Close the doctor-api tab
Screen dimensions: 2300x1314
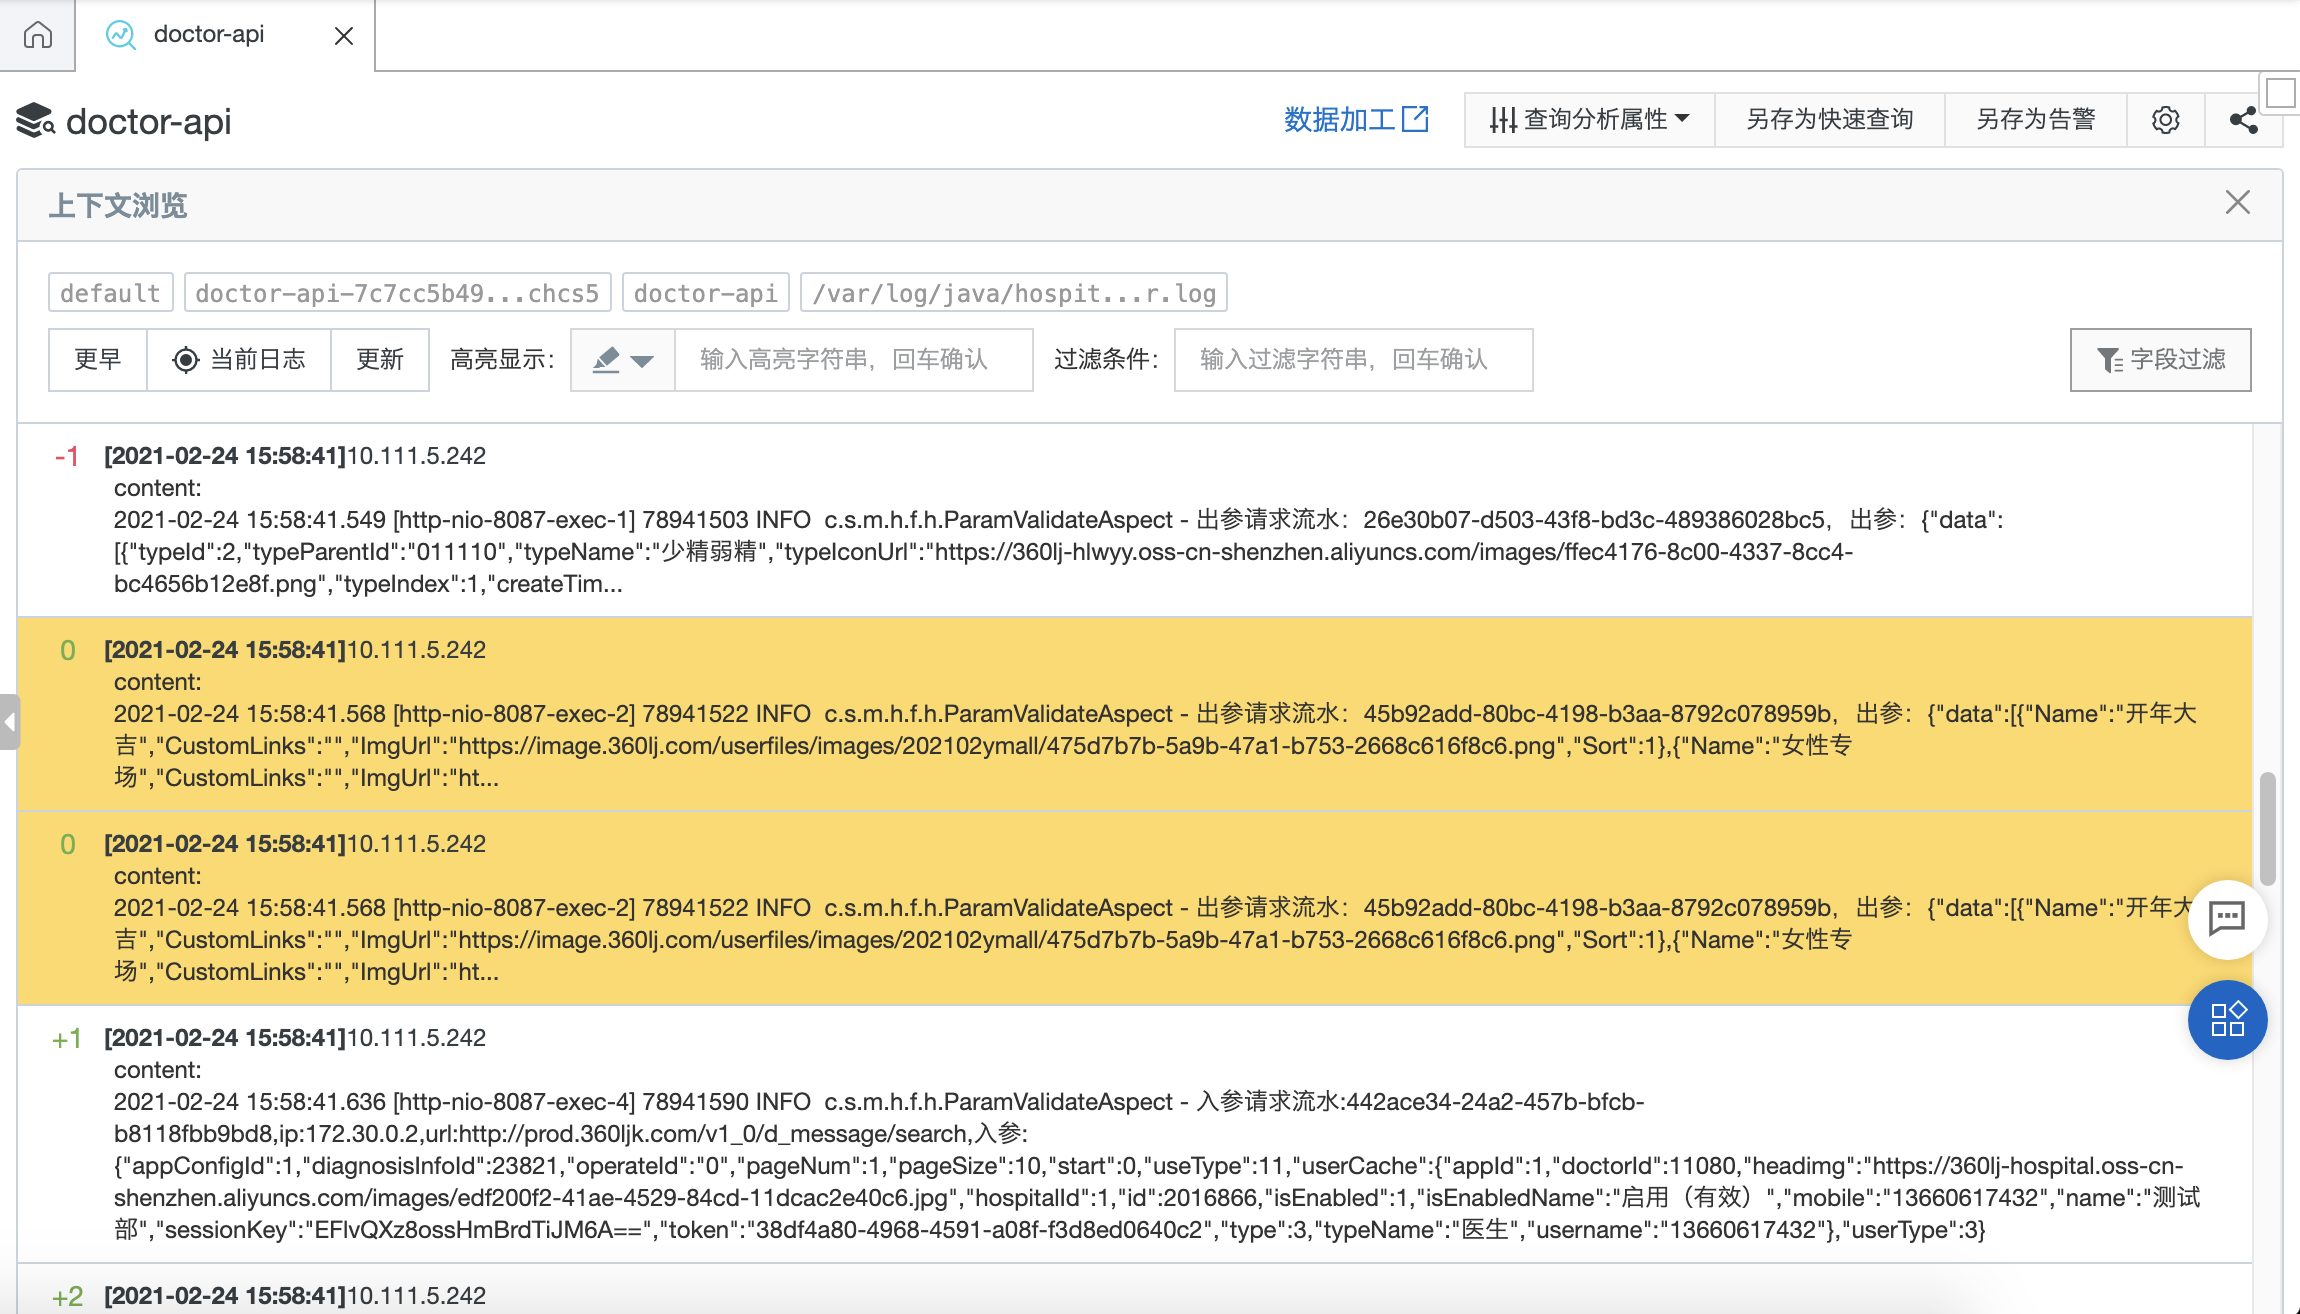[x=343, y=36]
